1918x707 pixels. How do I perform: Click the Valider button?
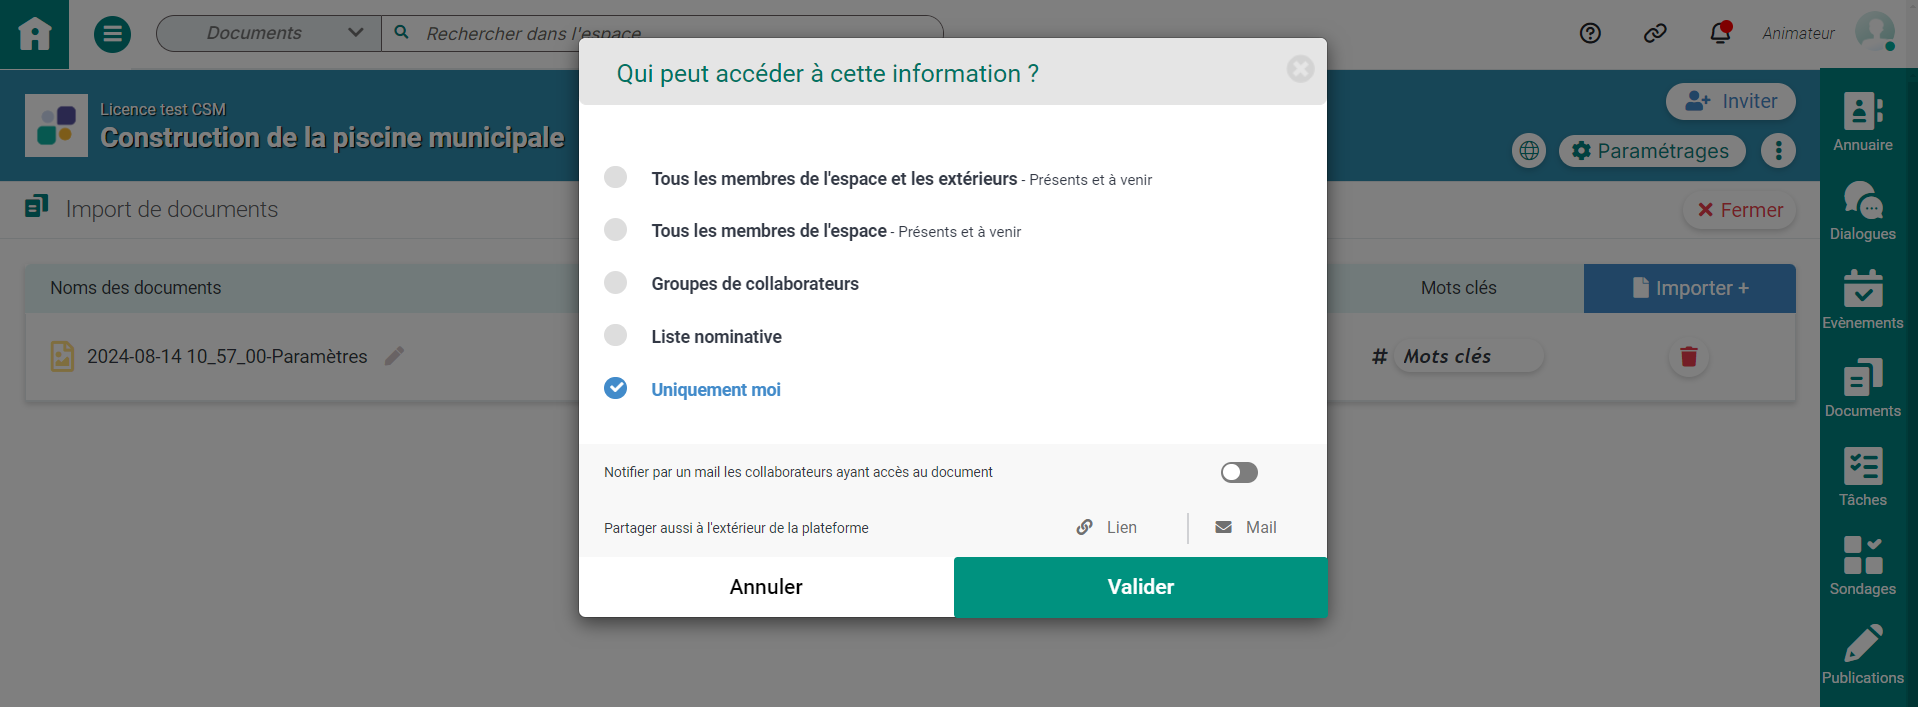1140,587
